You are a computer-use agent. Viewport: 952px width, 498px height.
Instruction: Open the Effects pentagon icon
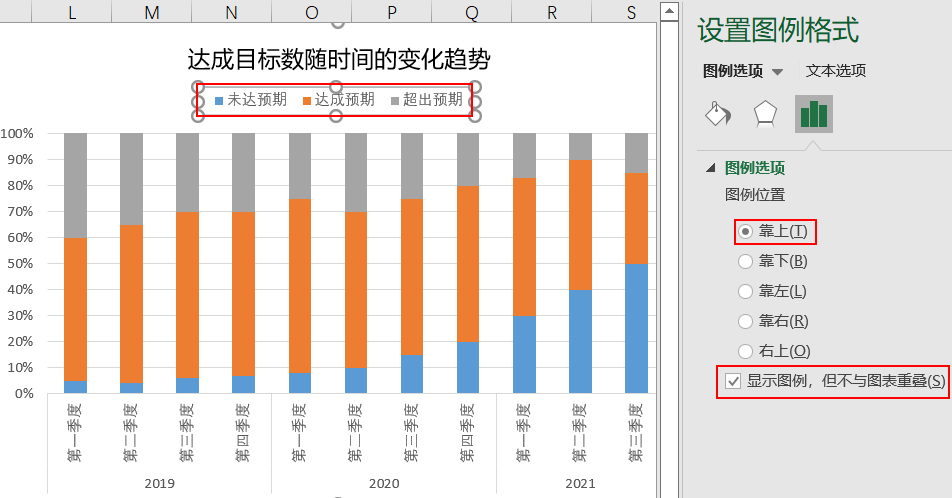click(765, 114)
